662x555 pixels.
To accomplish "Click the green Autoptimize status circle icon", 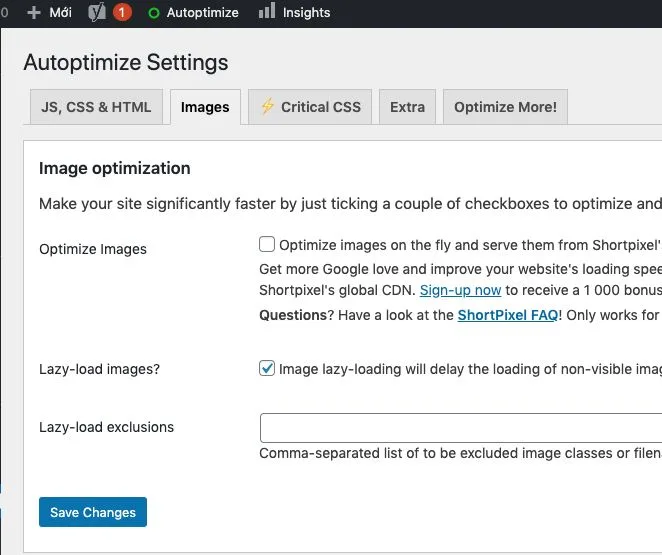I will point(154,14).
